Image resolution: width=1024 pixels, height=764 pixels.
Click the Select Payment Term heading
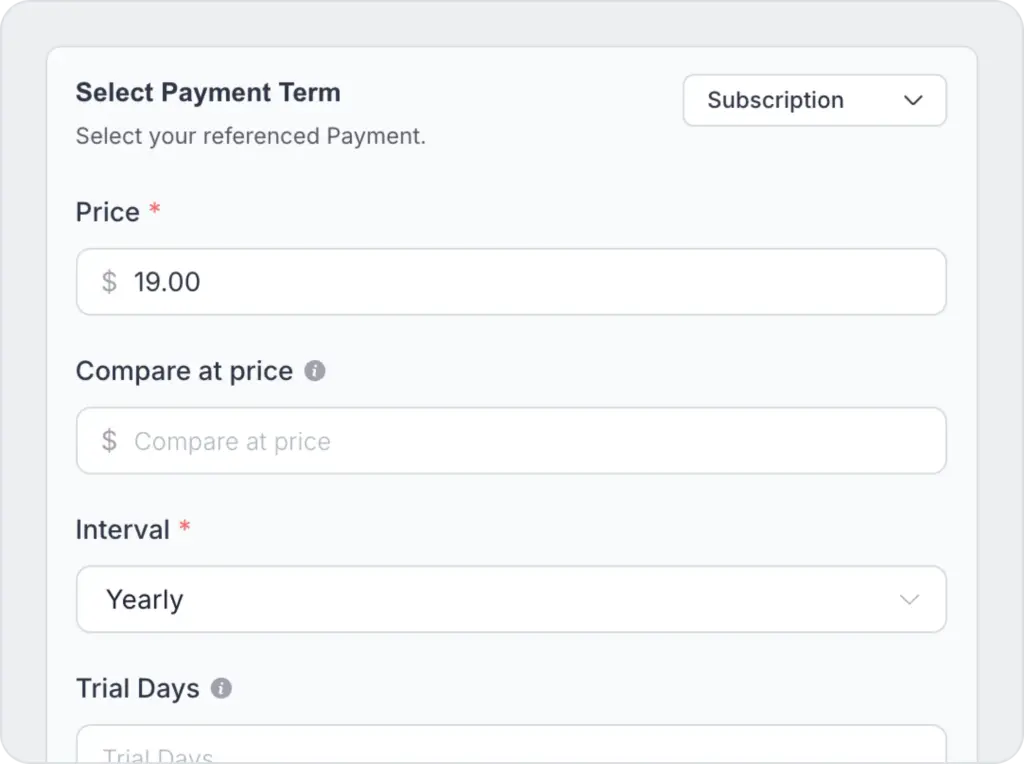coord(208,93)
